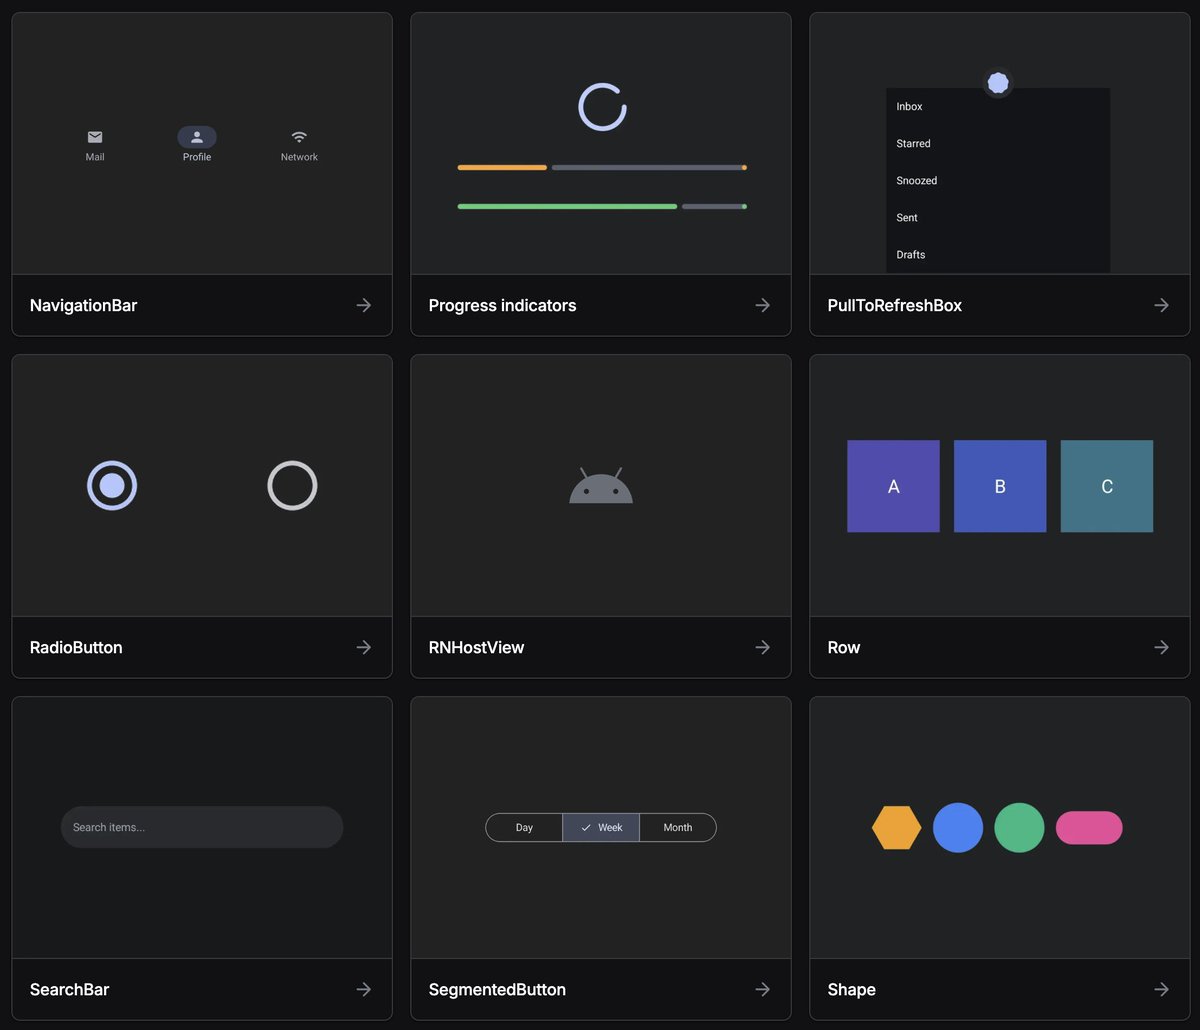Toggle the checked Week segment
Viewport: 1200px width, 1030px height.
point(601,828)
